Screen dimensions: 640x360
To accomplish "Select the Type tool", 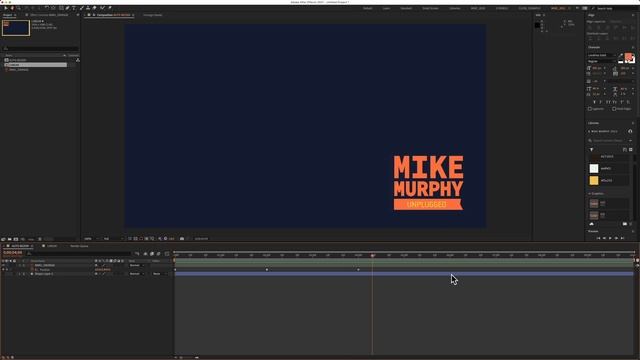I will [x=74, y=8].
